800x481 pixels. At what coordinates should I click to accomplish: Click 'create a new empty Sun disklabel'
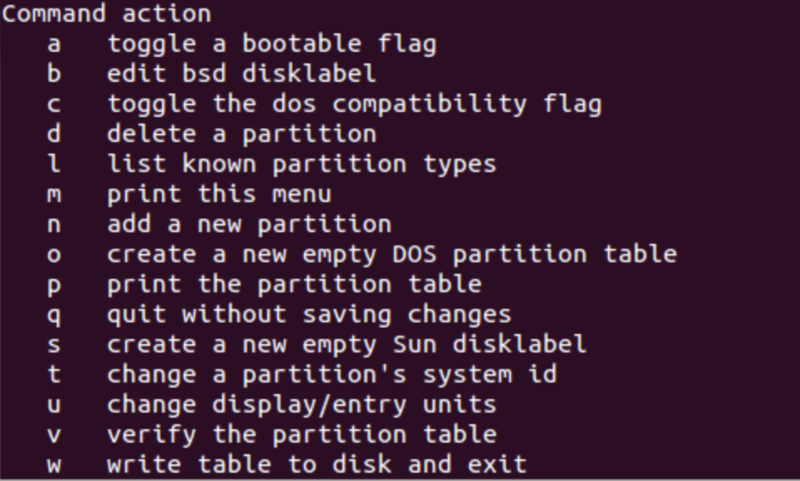[x=347, y=344]
